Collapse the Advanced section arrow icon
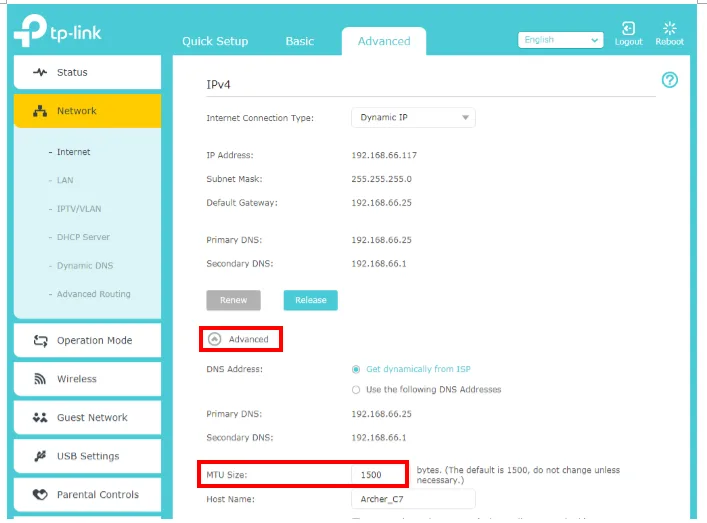This screenshot has height=523, width=707. click(x=215, y=339)
